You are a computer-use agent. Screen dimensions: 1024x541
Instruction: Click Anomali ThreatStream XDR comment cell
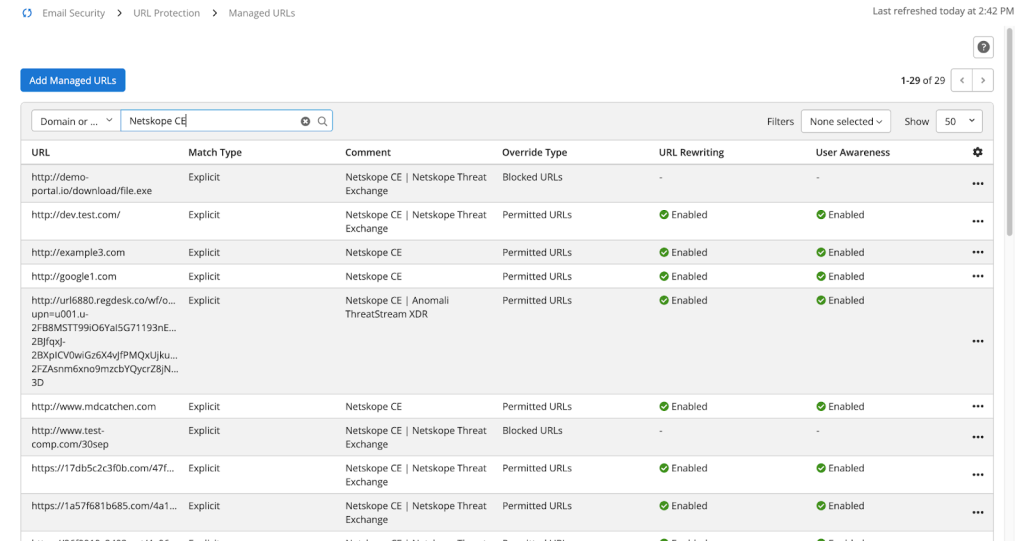click(397, 307)
